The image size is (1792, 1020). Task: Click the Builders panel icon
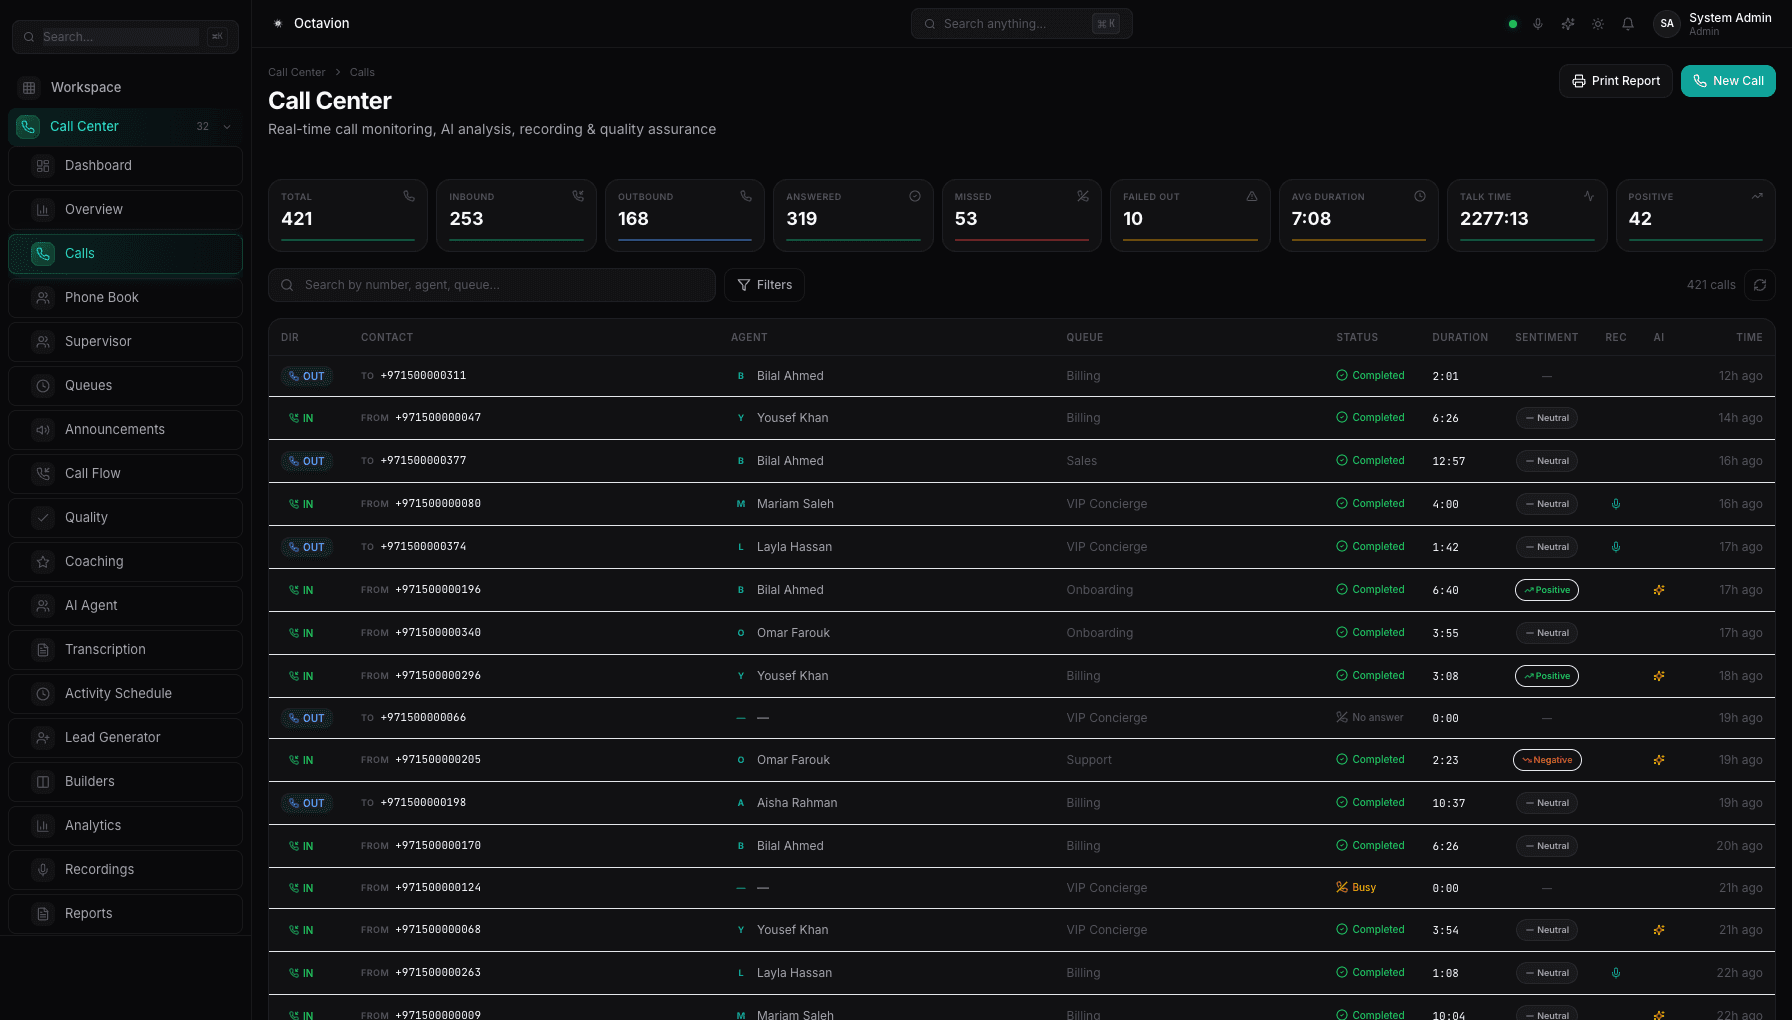tap(43, 782)
